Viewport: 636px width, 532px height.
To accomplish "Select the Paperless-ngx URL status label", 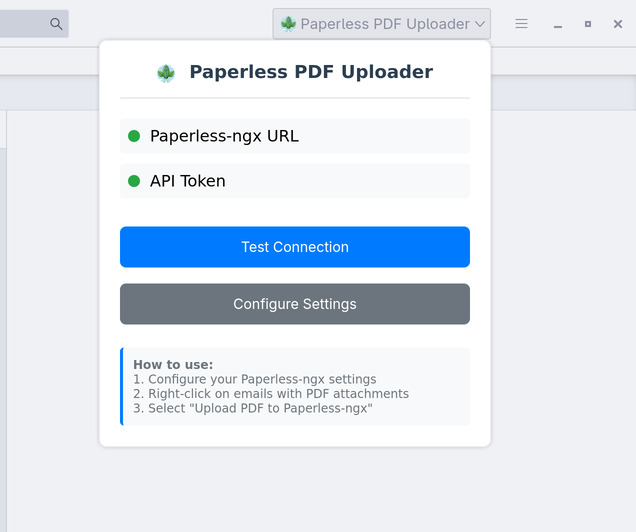I will point(224,136).
